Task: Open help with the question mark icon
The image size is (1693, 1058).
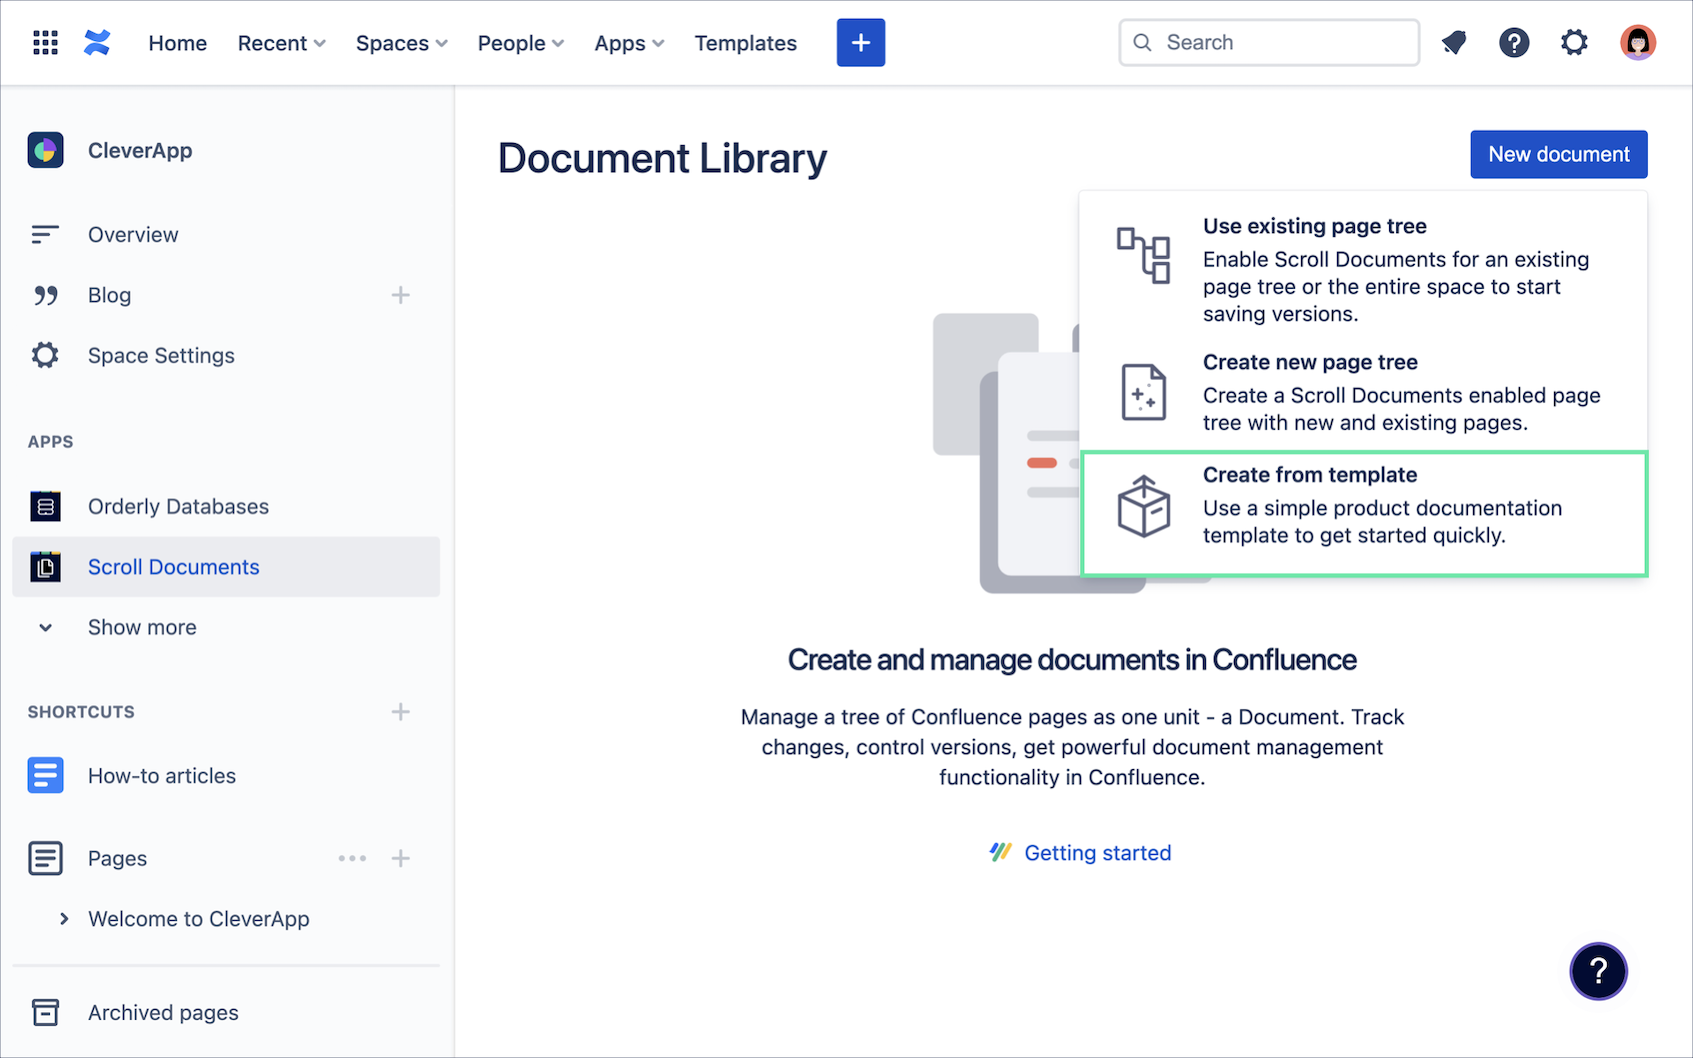Action: [x=1514, y=43]
